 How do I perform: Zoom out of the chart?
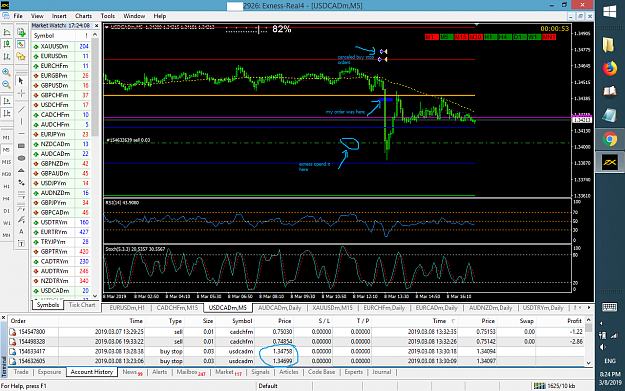pyautogui.click(x=7, y=84)
